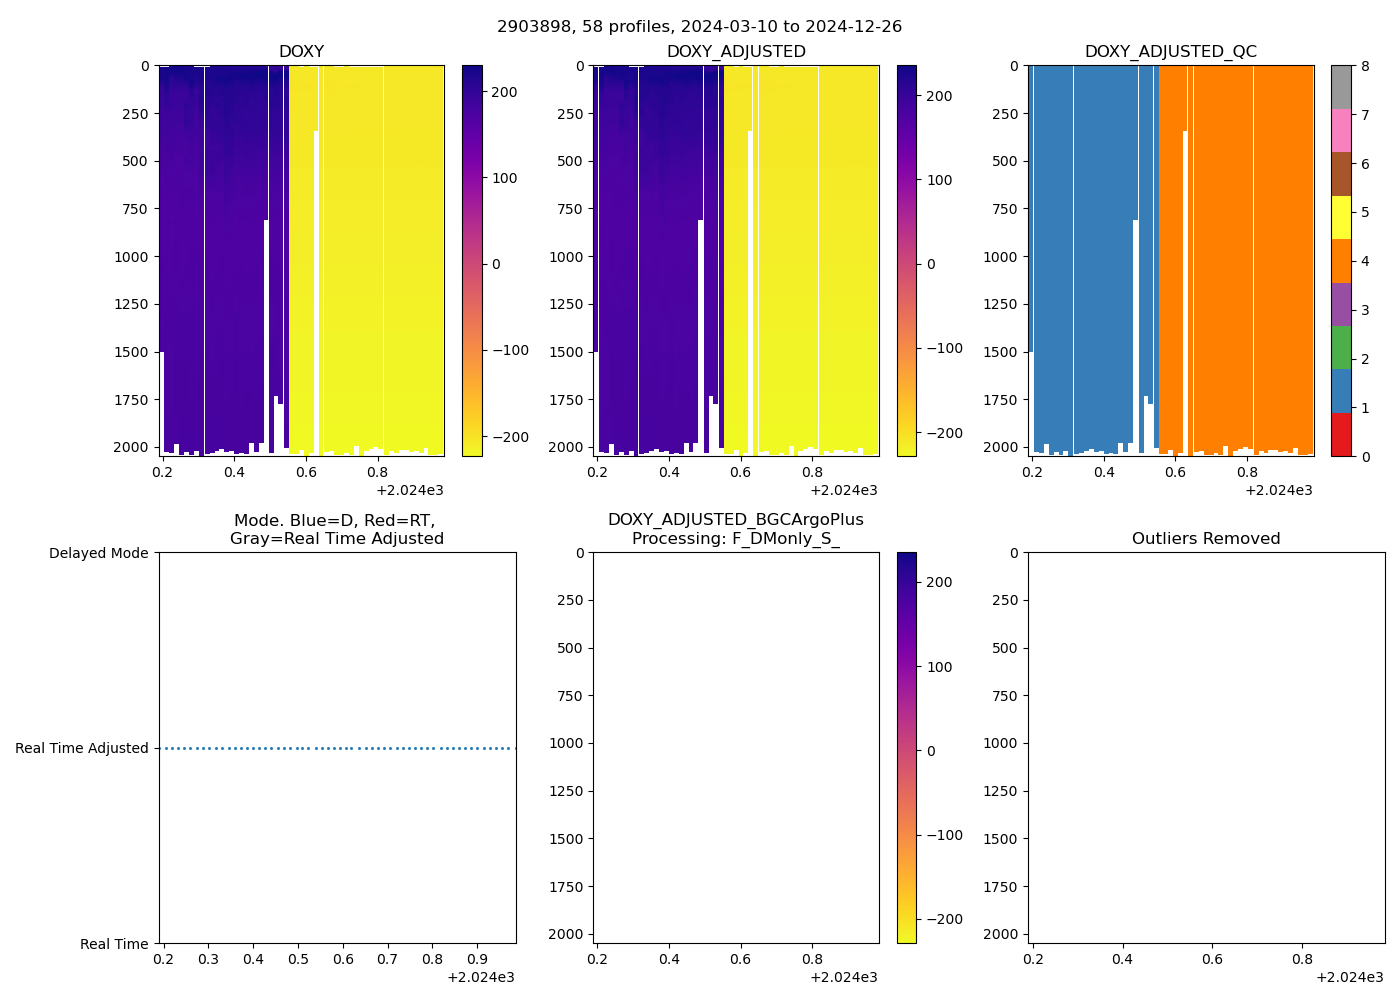Click the DOXY plot title

pos(301,52)
